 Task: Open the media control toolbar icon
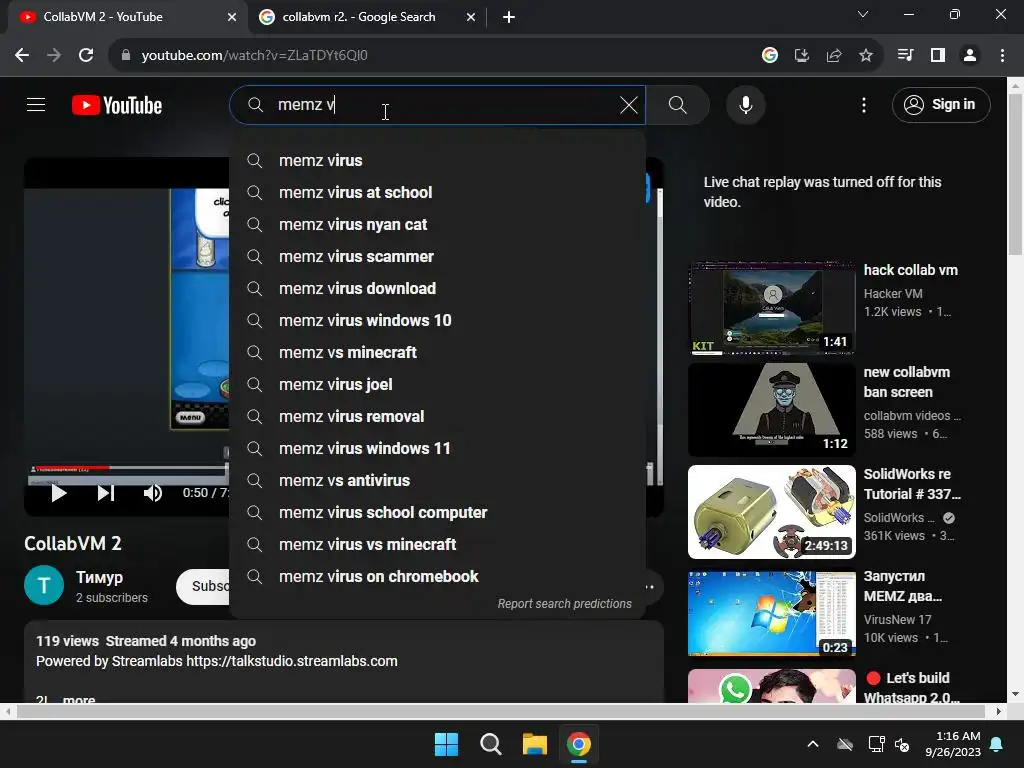coord(905,56)
